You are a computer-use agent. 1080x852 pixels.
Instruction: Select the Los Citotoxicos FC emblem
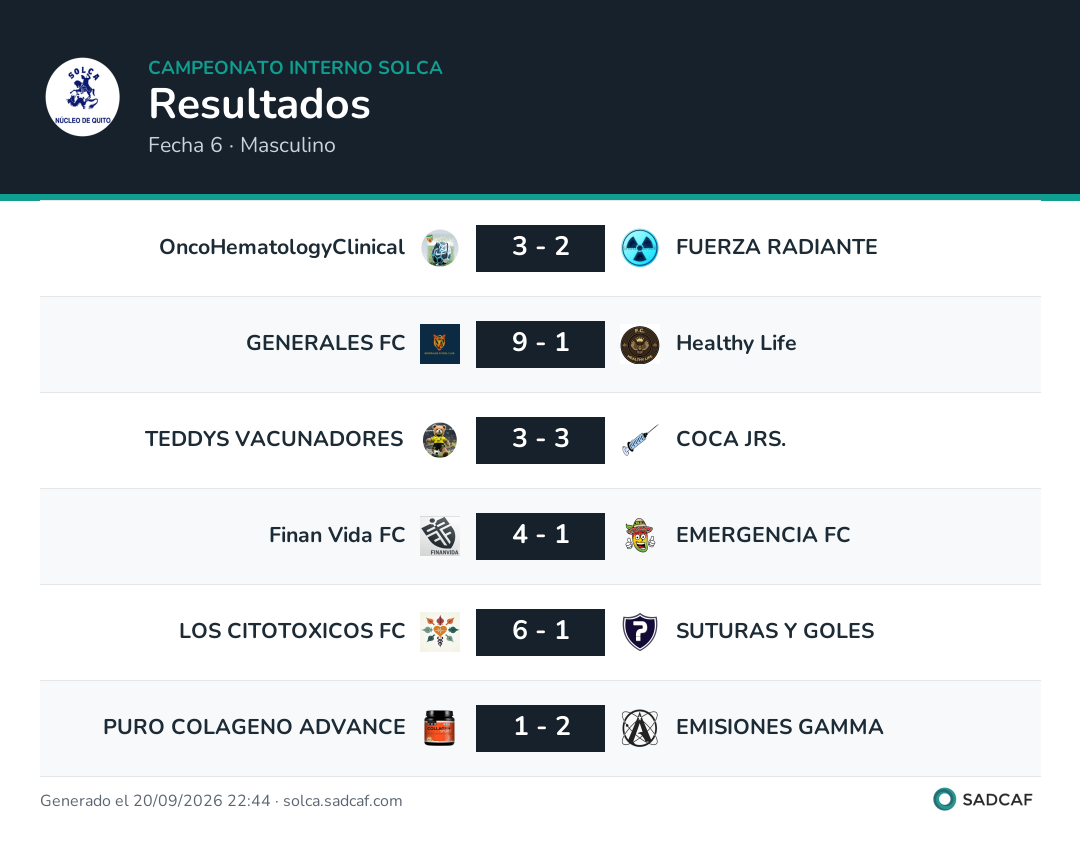[440, 632]
